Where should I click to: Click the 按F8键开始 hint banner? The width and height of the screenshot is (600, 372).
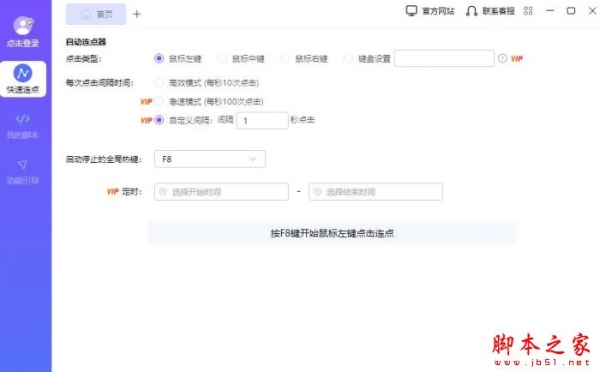(332, 233)
